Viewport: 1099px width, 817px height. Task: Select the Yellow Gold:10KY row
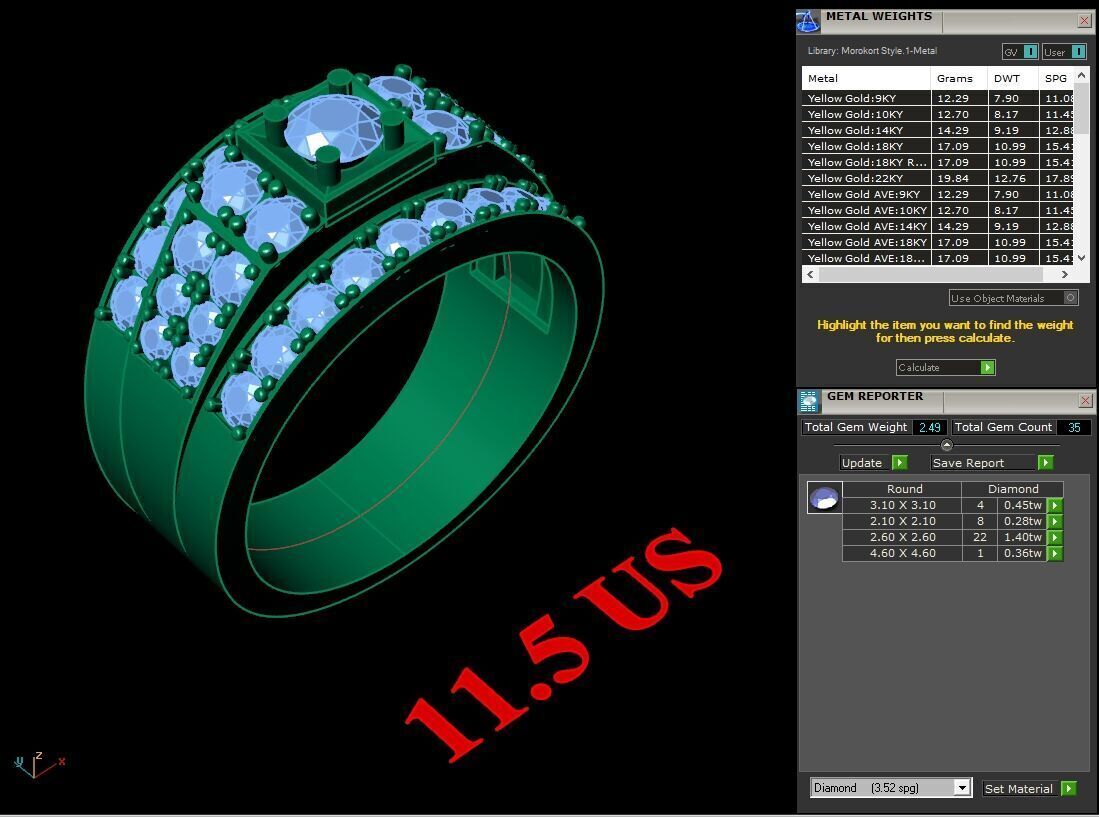pyautogui.click(x=937, y=114)
